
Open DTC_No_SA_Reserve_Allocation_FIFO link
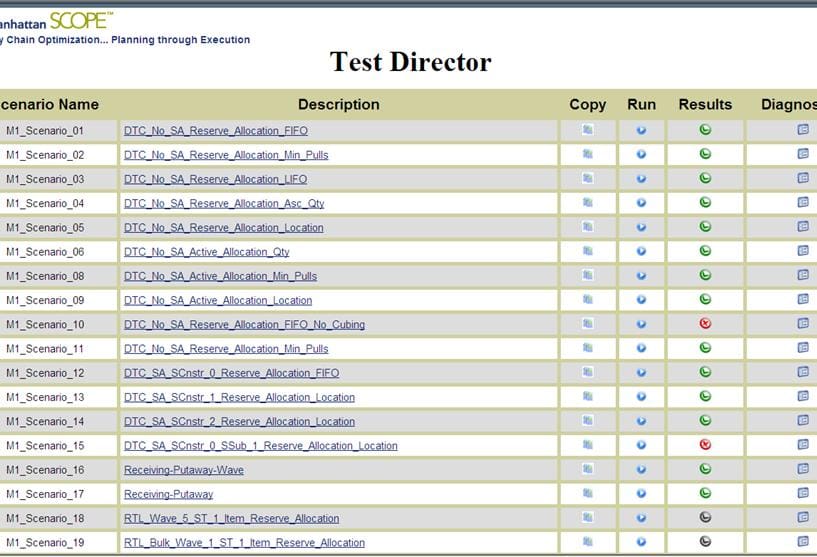coord(216,131)
